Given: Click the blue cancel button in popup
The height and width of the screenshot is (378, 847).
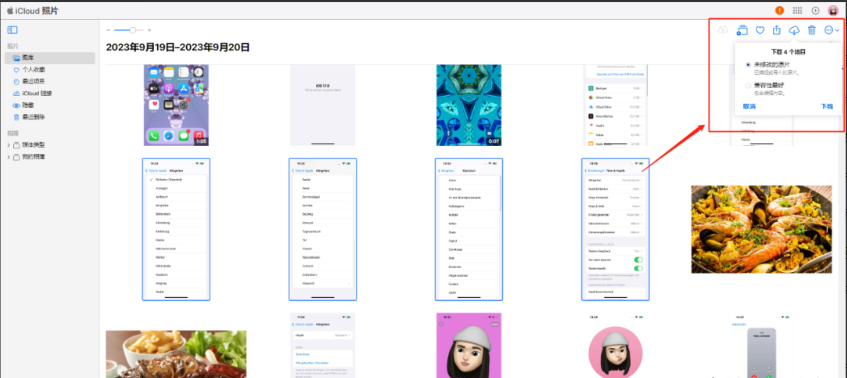Looking at the screenshot, I should [x=749, y=106].
